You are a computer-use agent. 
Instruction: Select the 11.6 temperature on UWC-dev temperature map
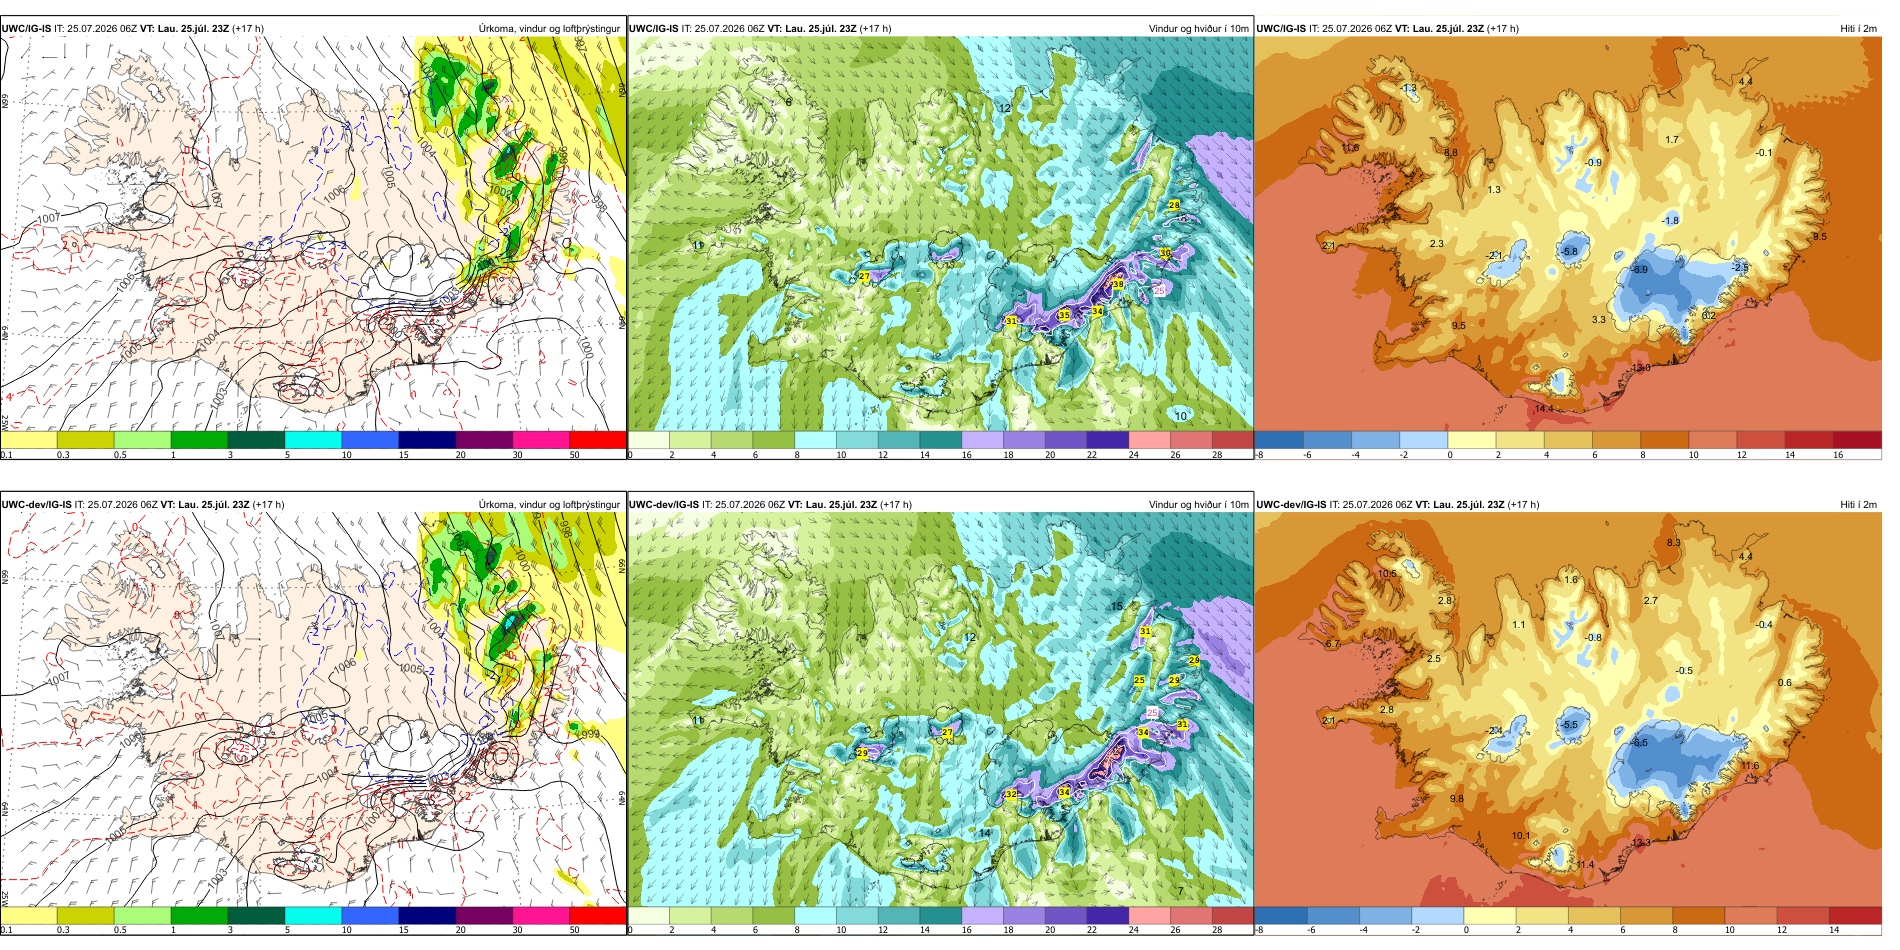pos(1749,766)
